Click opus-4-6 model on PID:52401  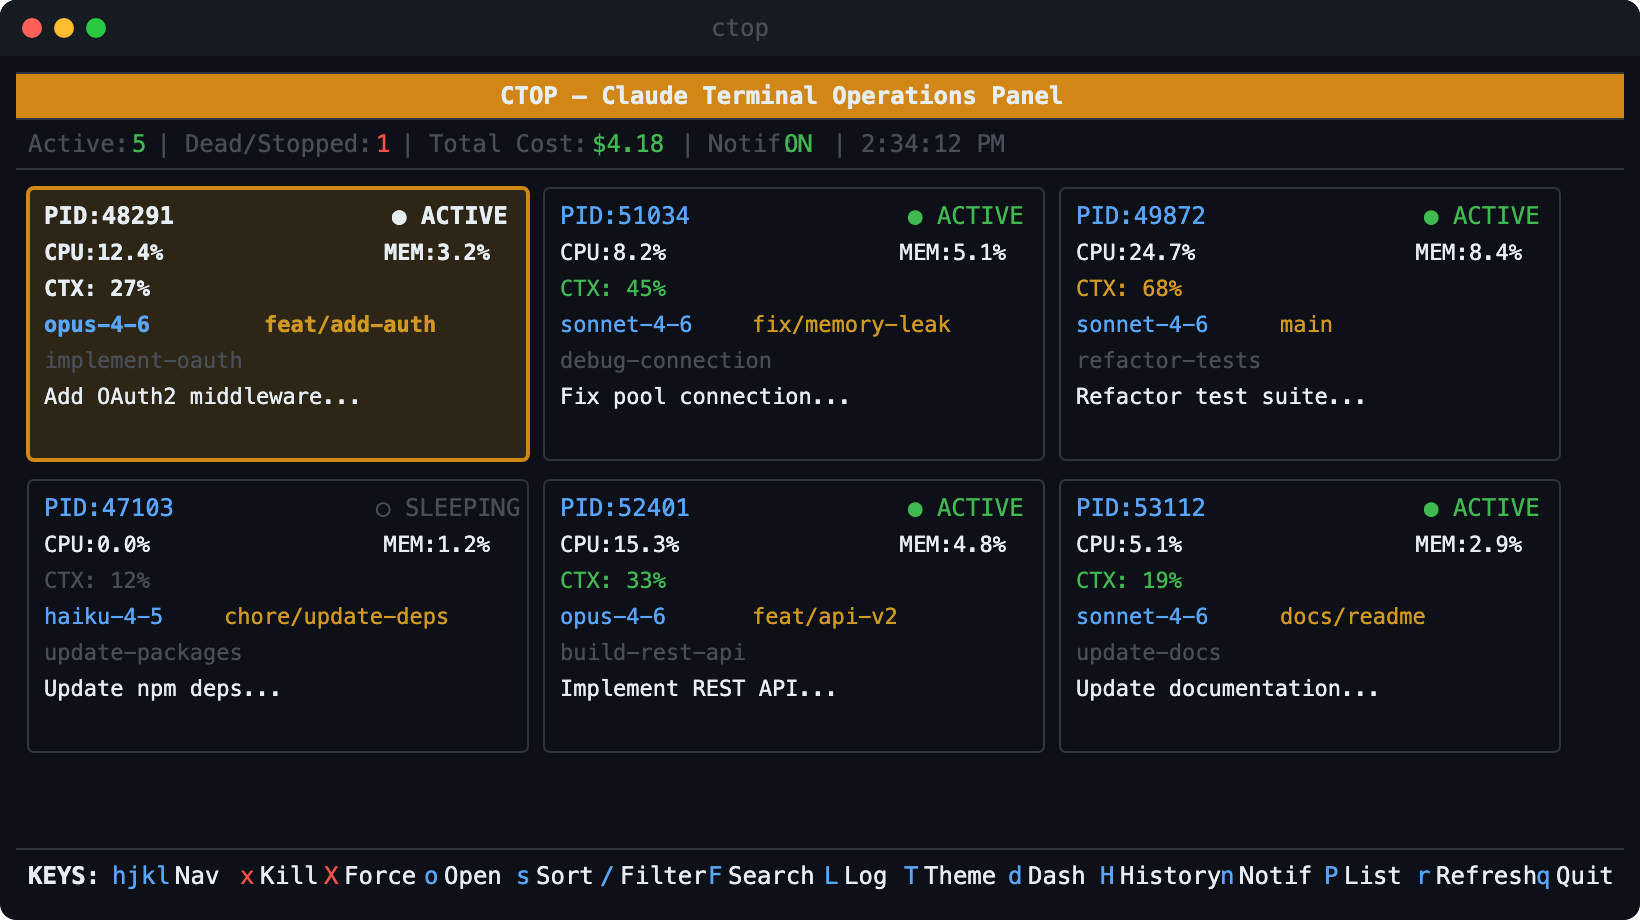pyautogui.click(x=613, y=617)
